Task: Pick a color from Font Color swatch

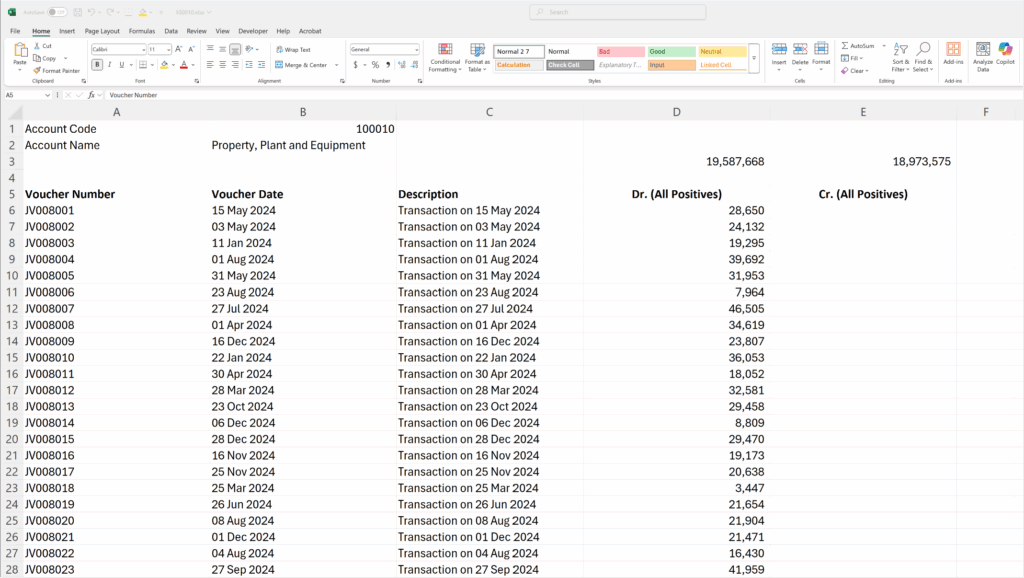Action: coord(182,64)
